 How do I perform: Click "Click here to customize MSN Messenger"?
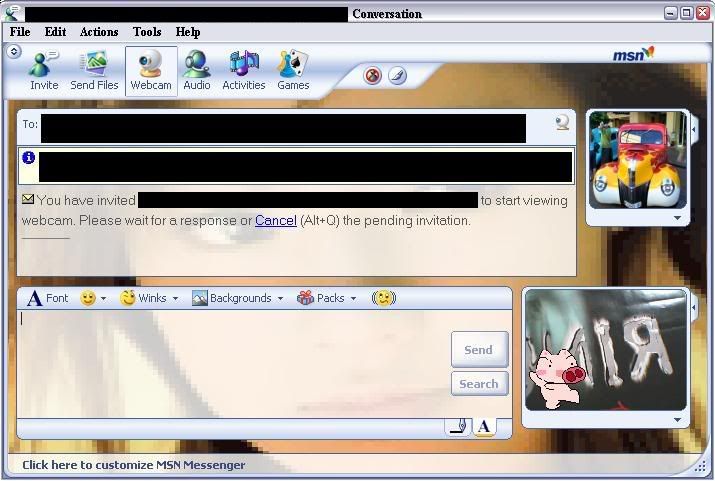[x=133, y=465]
